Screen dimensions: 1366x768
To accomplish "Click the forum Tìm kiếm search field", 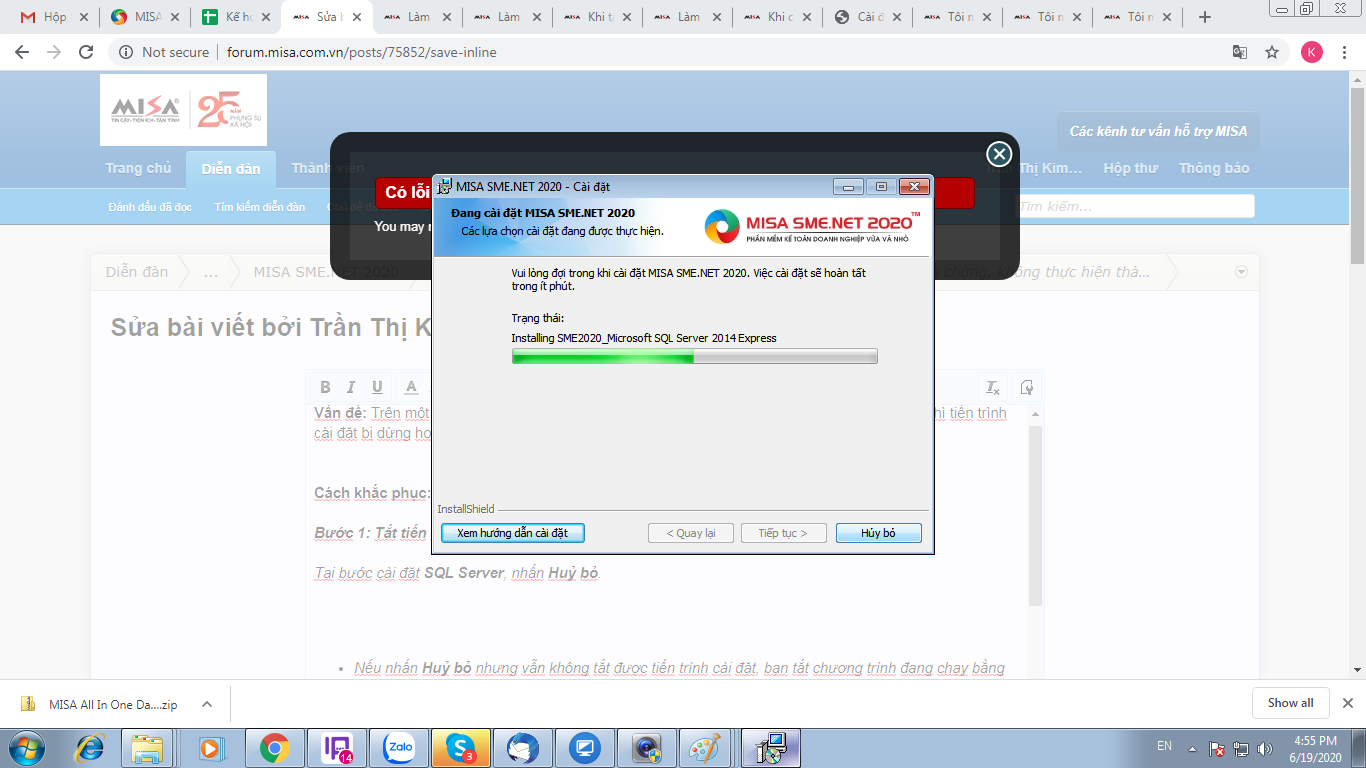I will tap(1132, 206).
